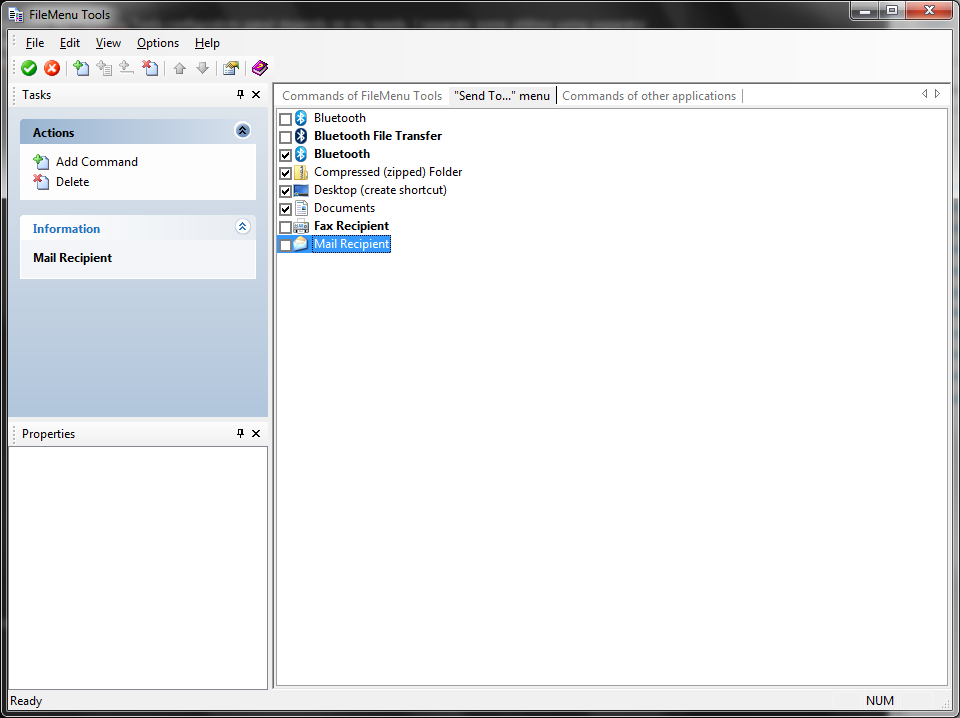
Task: Click the Add Submenu toolbar icon
Action: coord(104,68)
